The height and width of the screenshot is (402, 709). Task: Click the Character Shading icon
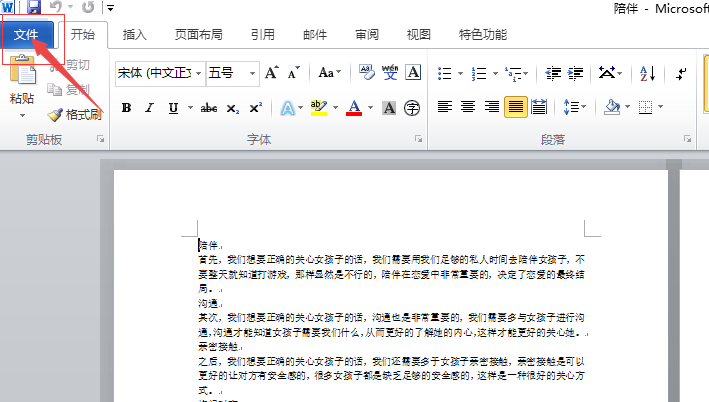[389, 108]
